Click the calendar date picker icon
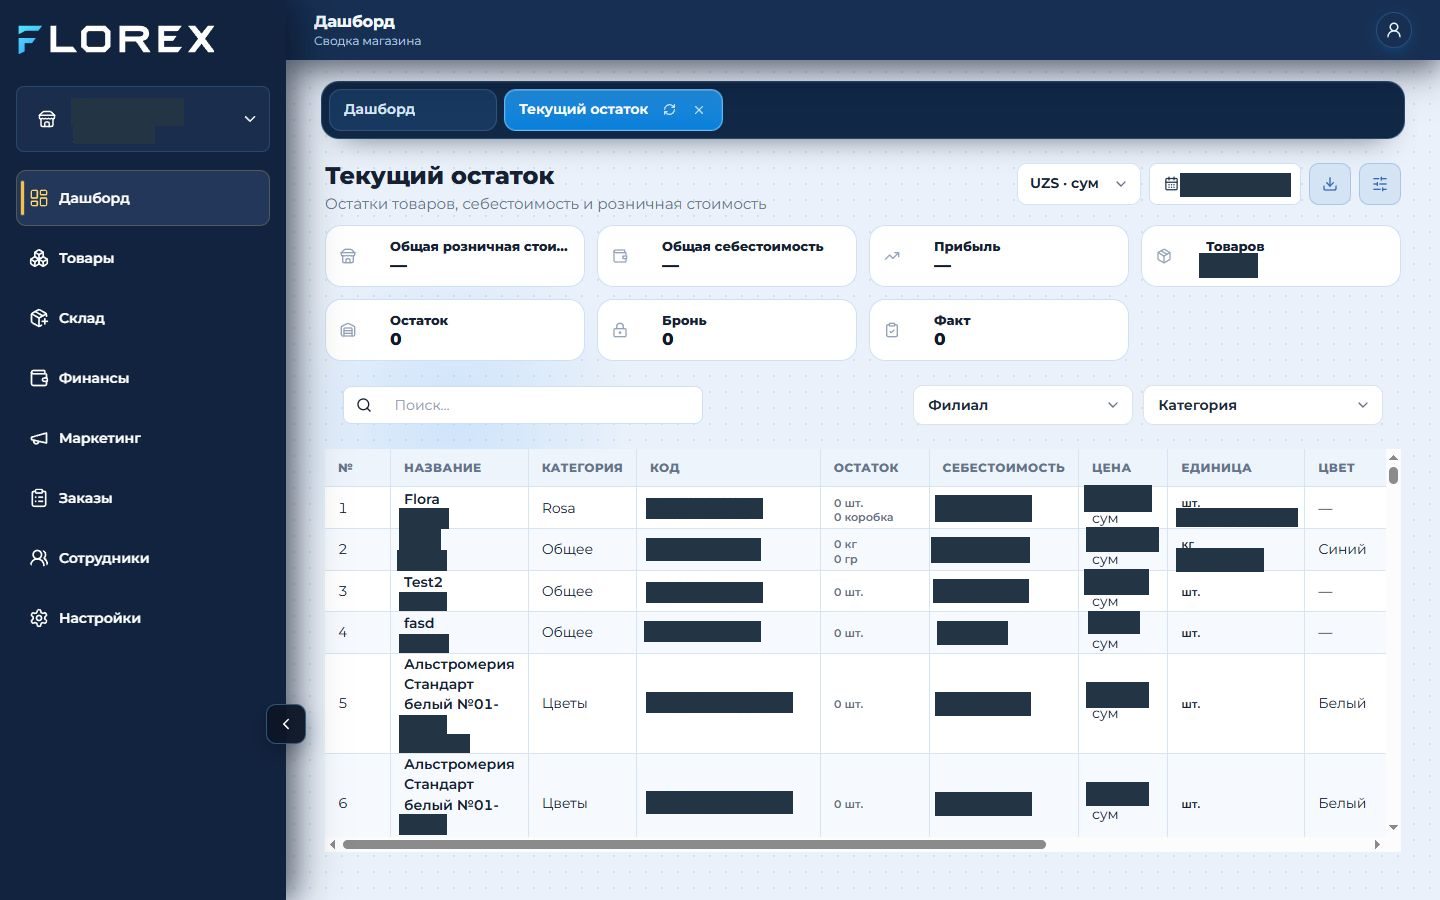Screen dimensions: 1440x900 1171,184
